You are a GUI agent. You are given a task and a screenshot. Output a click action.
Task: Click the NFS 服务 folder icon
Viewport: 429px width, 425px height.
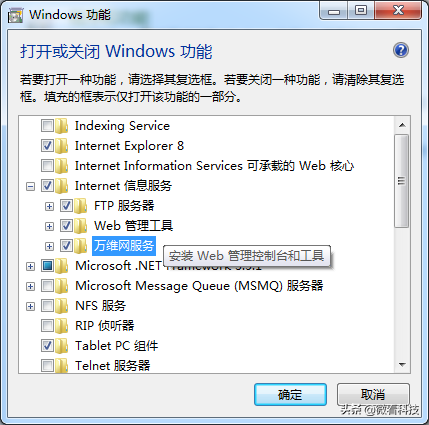62,306
